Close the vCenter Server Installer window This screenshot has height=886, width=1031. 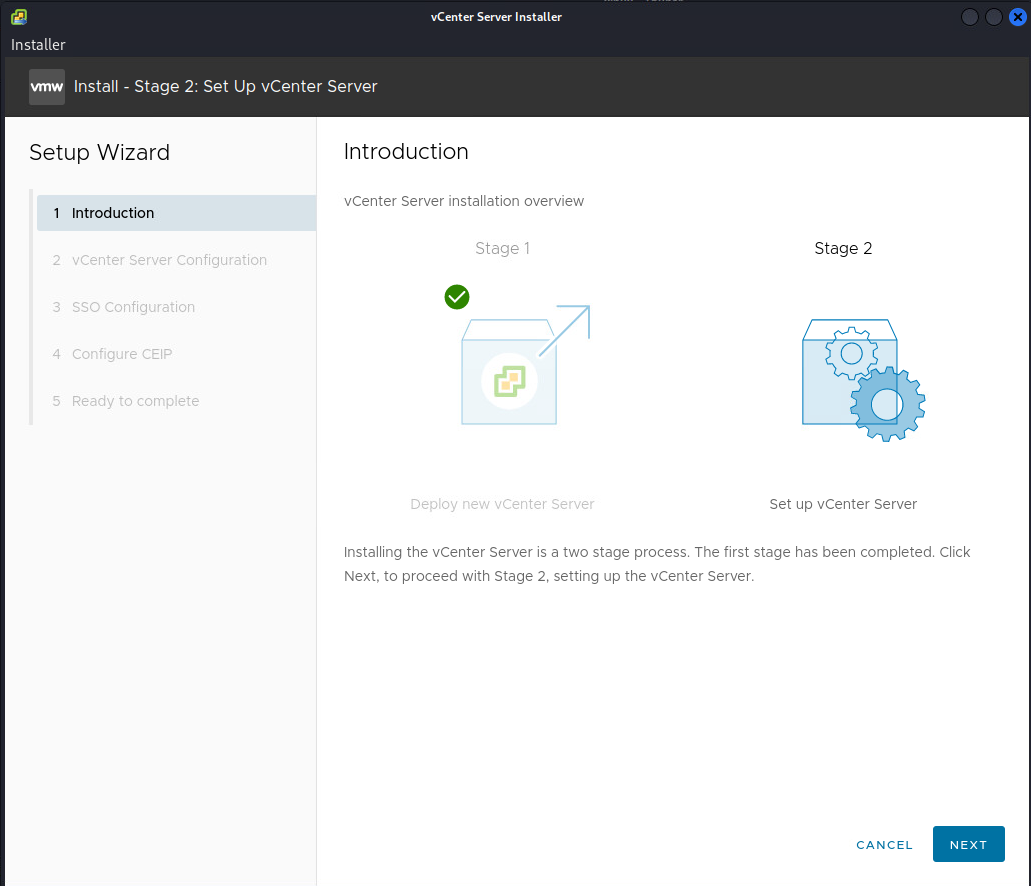pyautogui.click(x=1017, y=17)
